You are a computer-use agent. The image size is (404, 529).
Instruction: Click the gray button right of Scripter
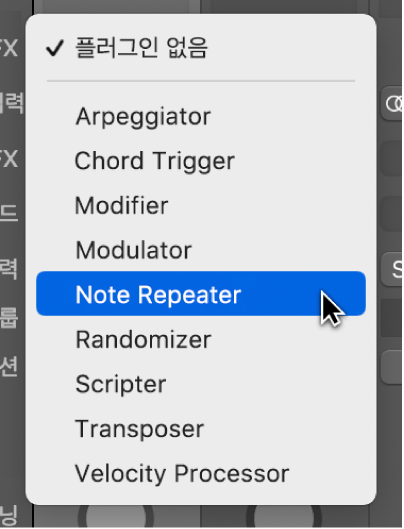pyautogui.click(x=392, y=367)
